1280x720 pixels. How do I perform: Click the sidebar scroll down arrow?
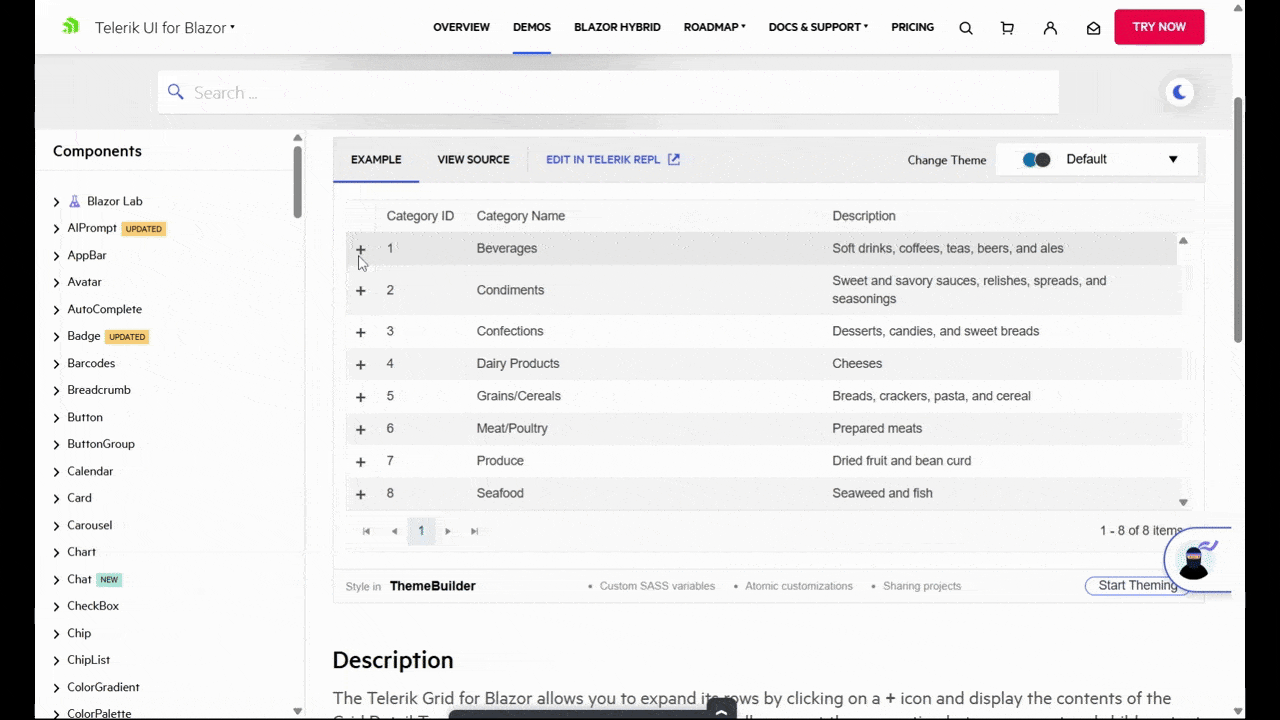[297, 711]
